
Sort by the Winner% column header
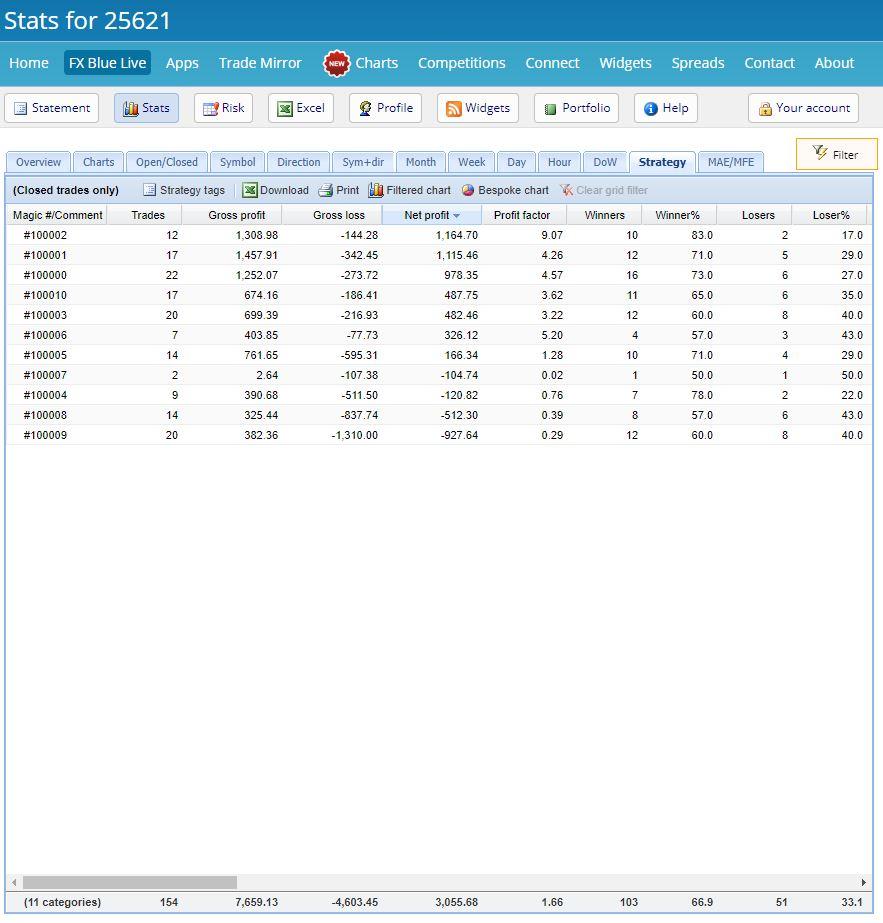[x=677, y=215]
